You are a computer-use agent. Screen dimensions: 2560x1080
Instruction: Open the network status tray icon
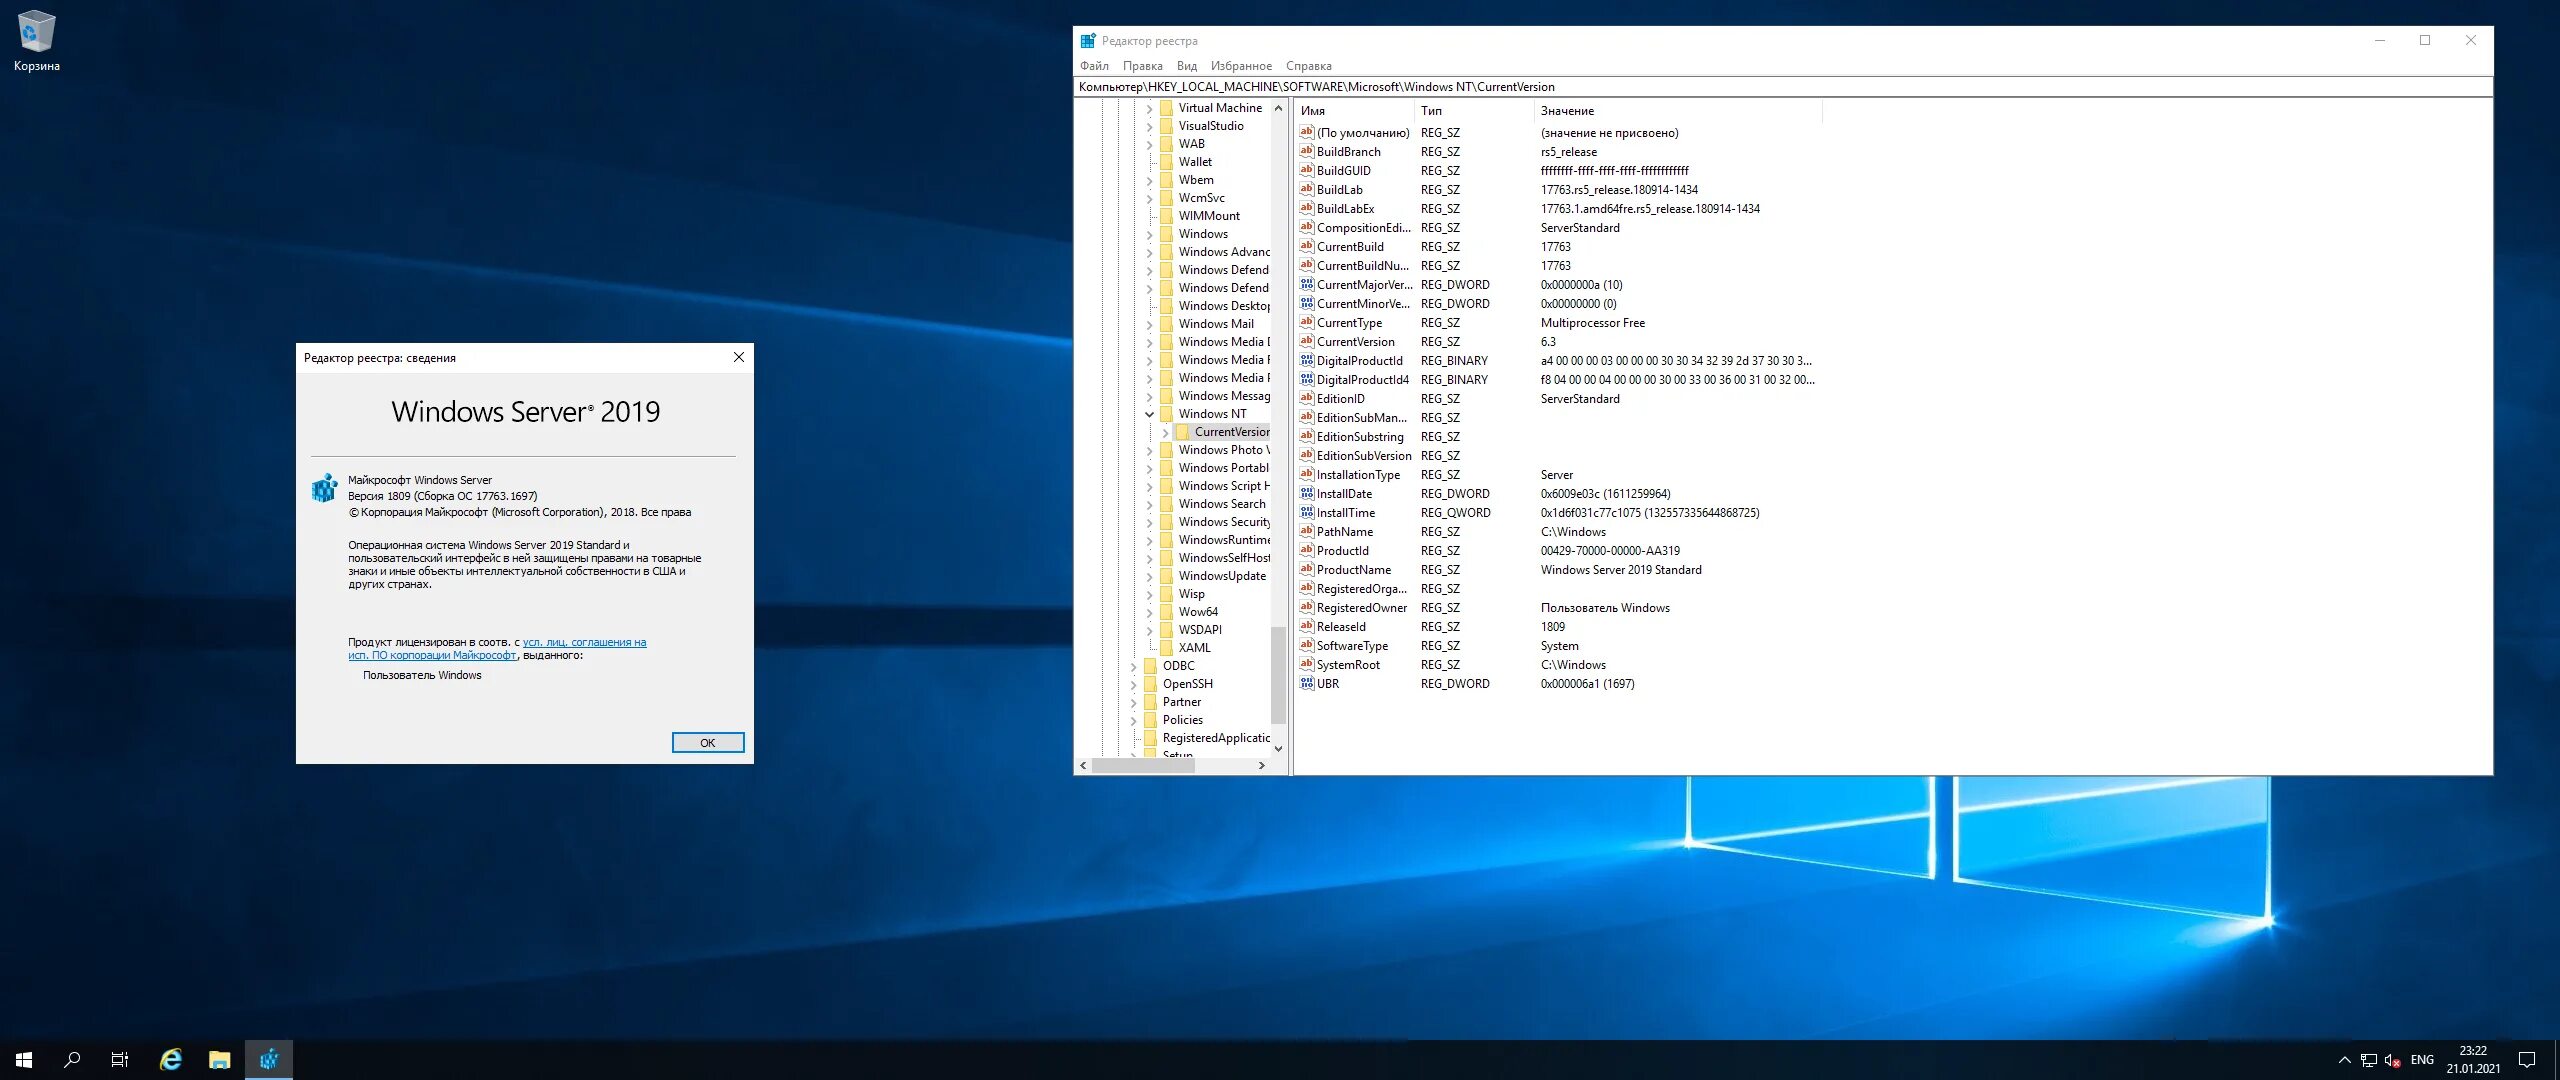(x=2369, y=1060)
